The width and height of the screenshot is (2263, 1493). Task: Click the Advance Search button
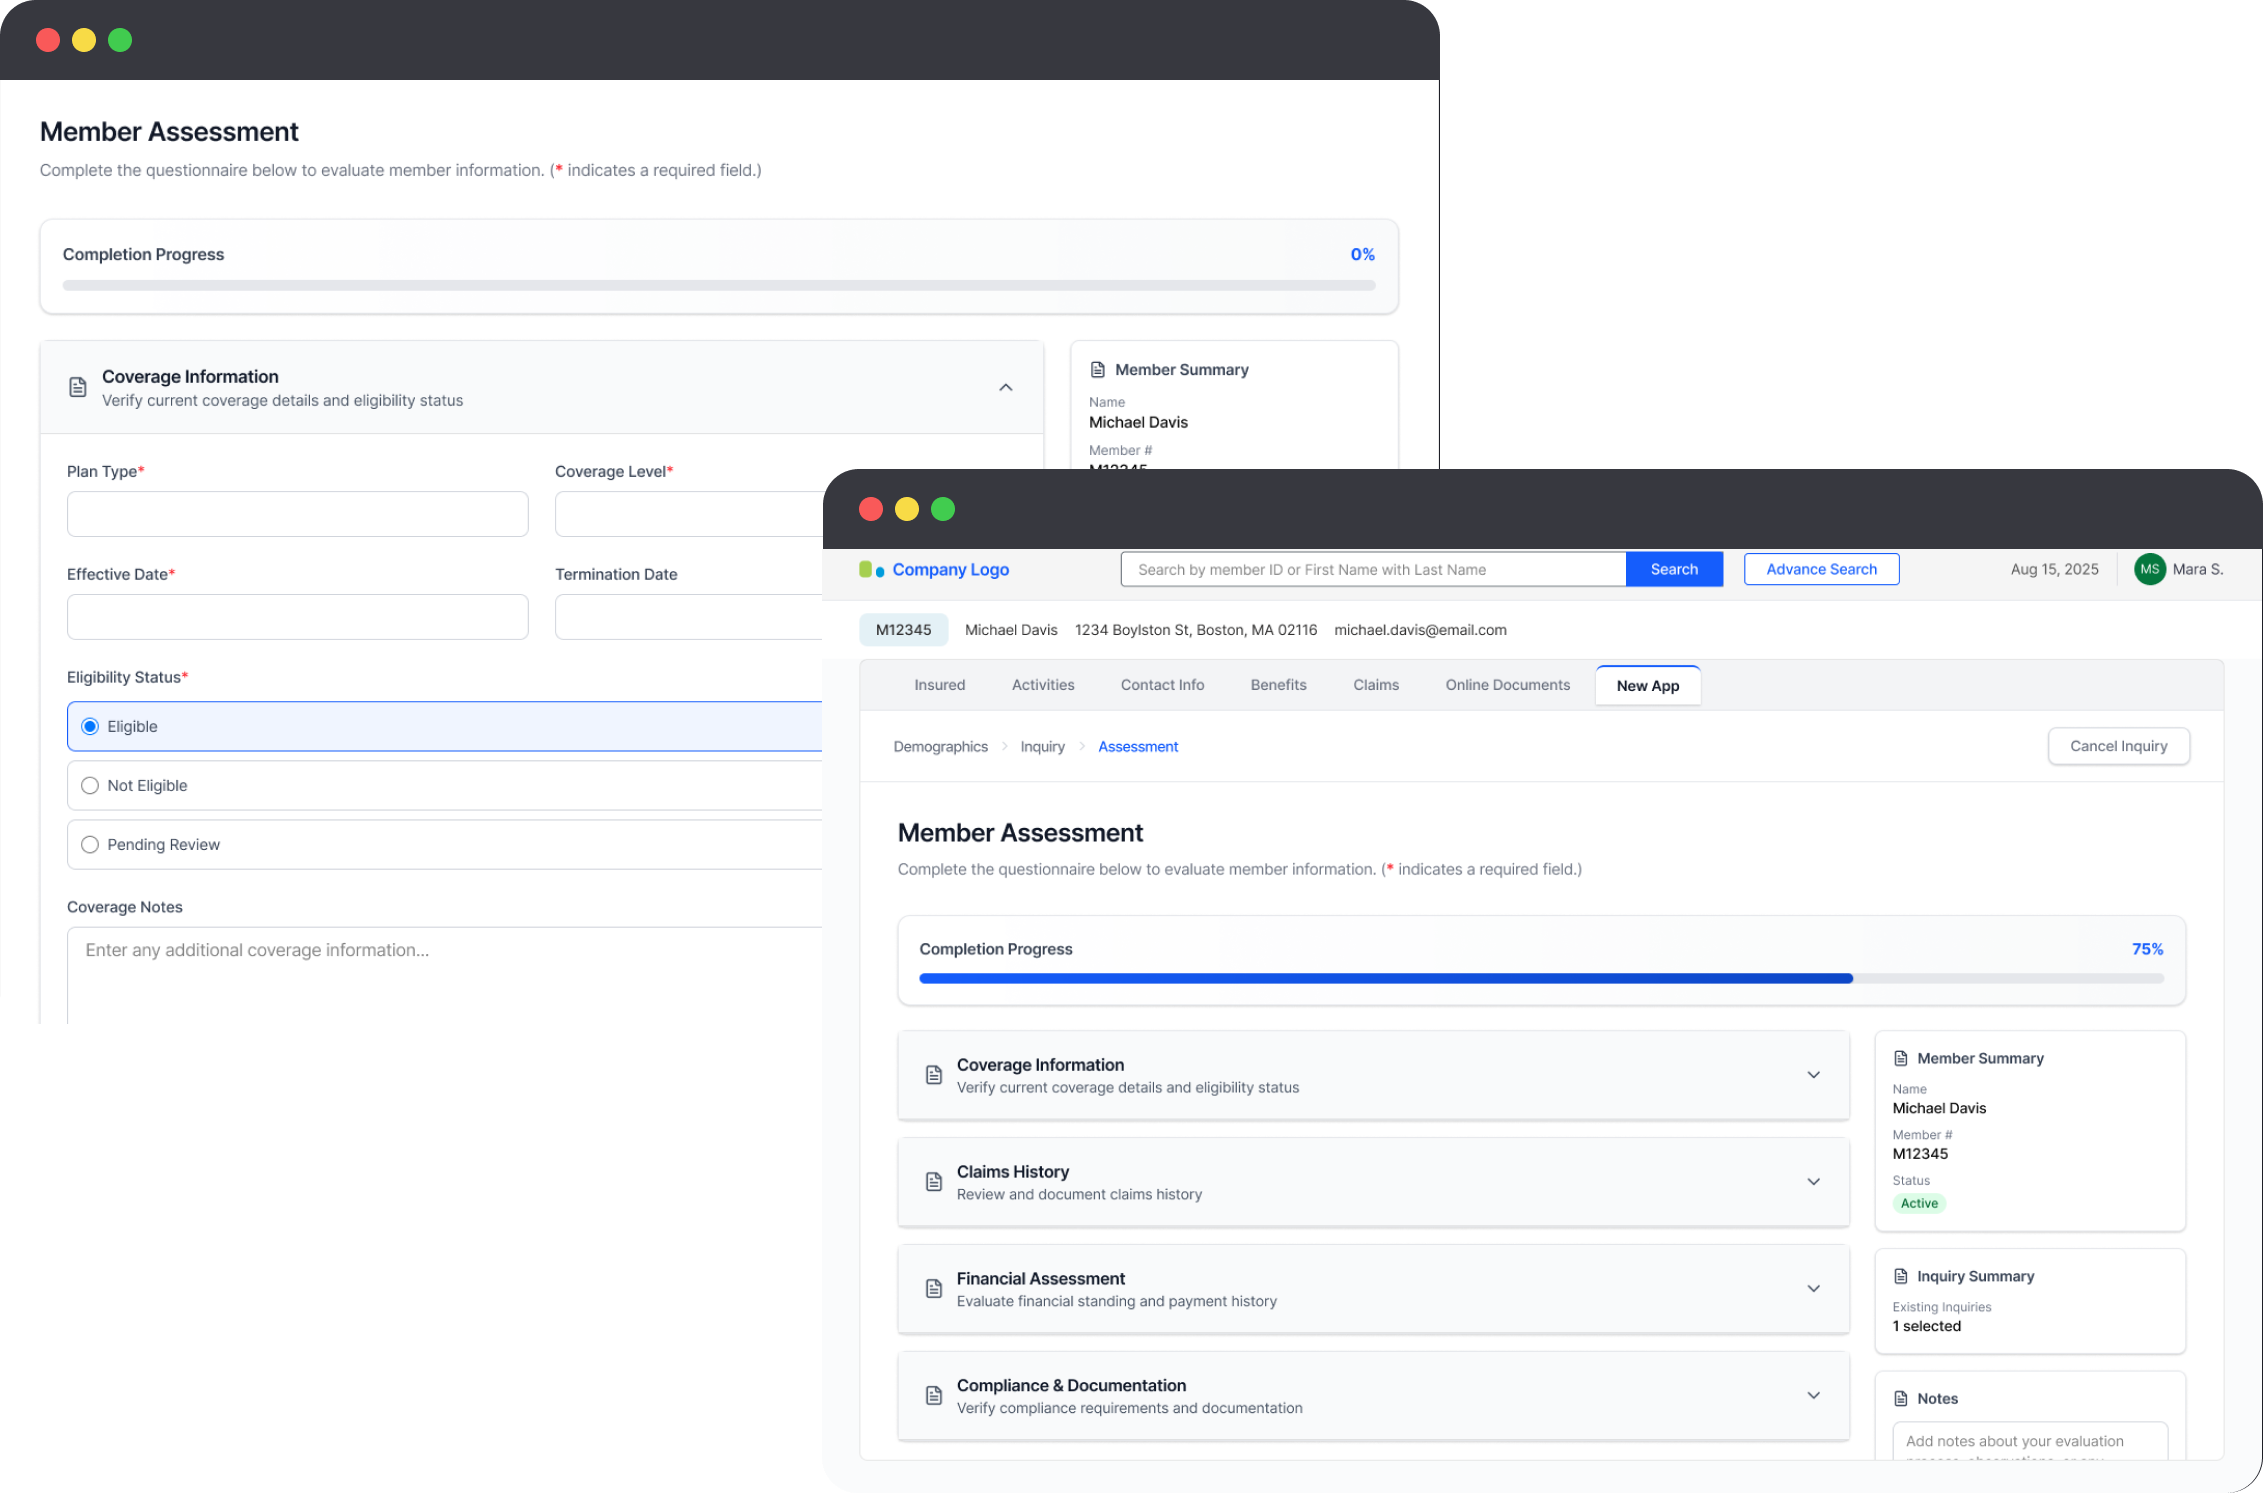[x=1821, y=569]
